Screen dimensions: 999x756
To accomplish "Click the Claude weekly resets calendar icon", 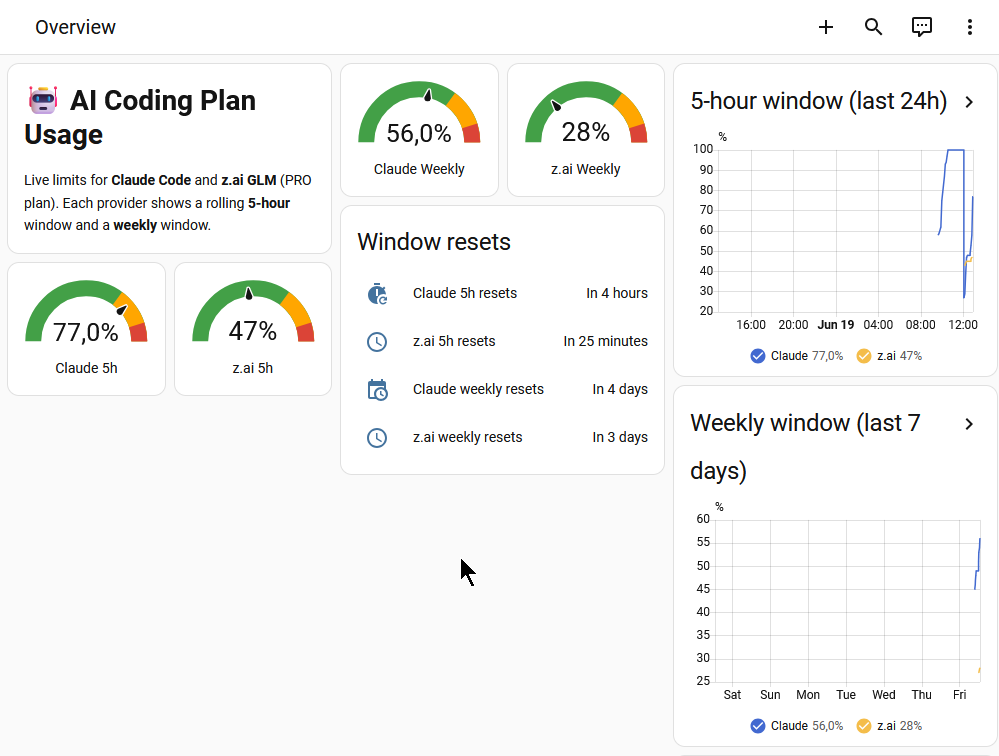I will pos(377,389).
